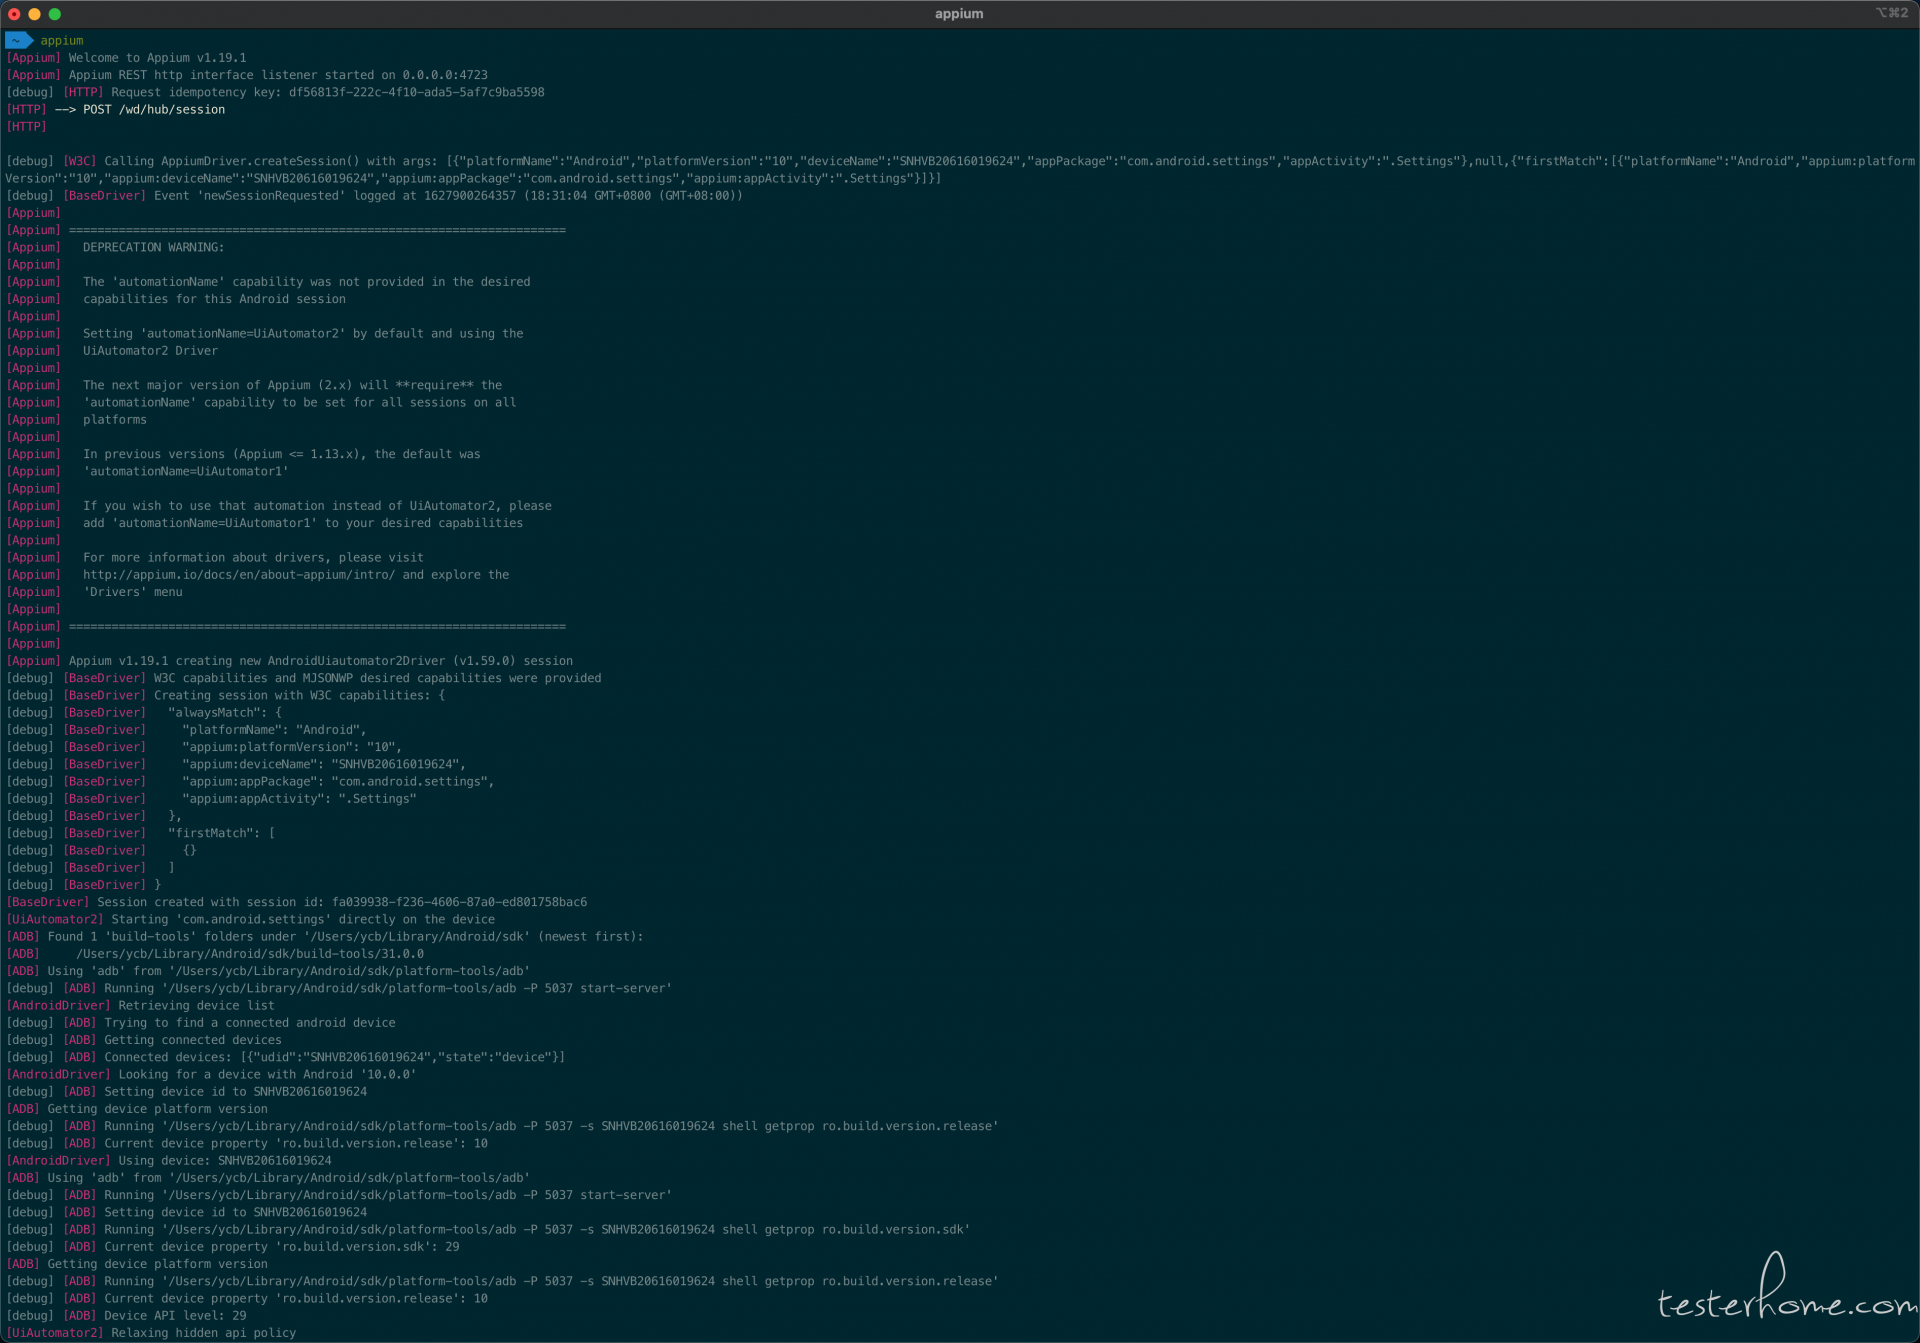This screenshot has width=1920, height=1343.
Task: Click the yellow minimize window button
Action: tap(34, 14)
